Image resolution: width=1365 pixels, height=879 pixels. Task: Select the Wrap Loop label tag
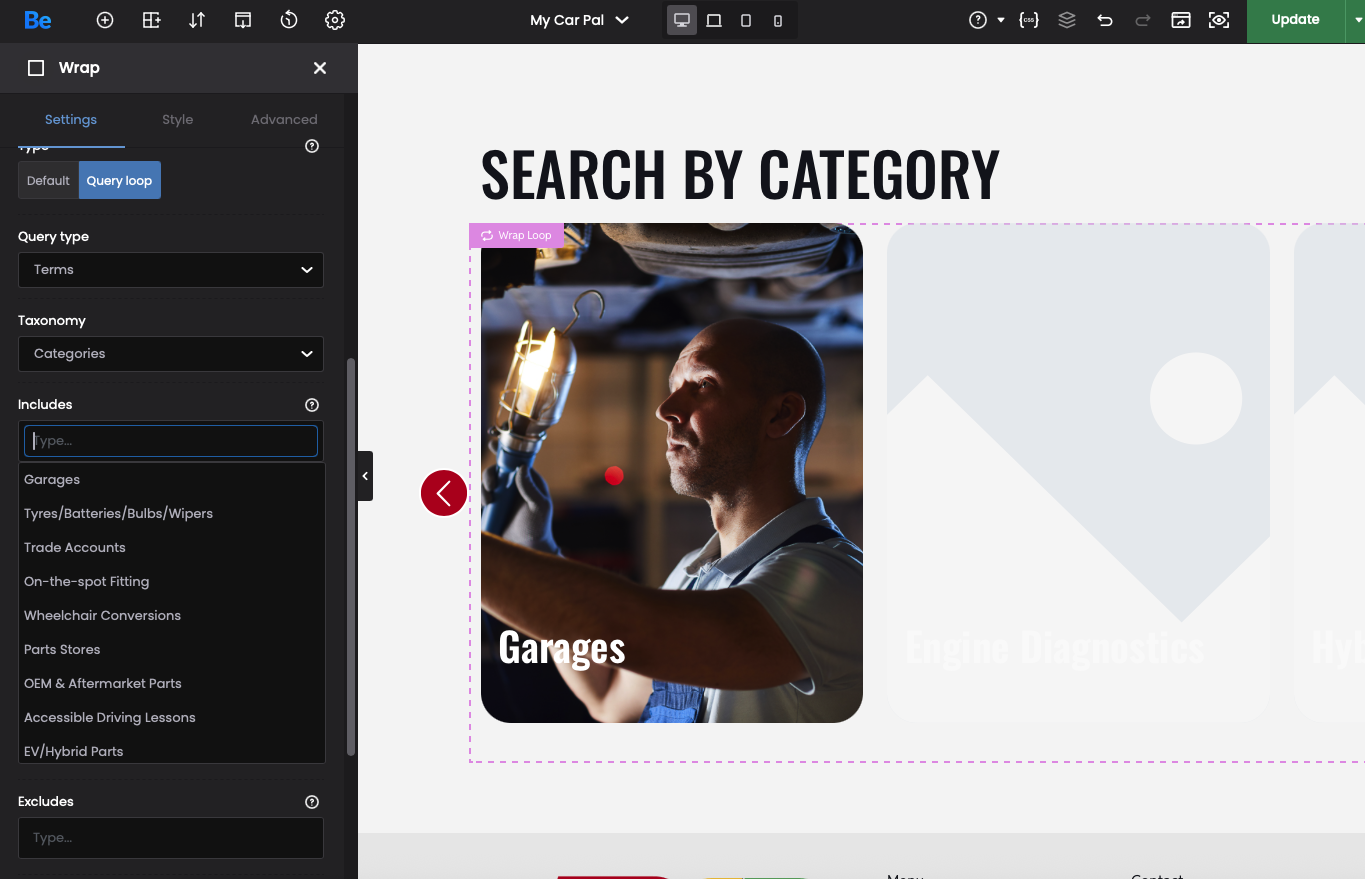[x=516, y=235]
